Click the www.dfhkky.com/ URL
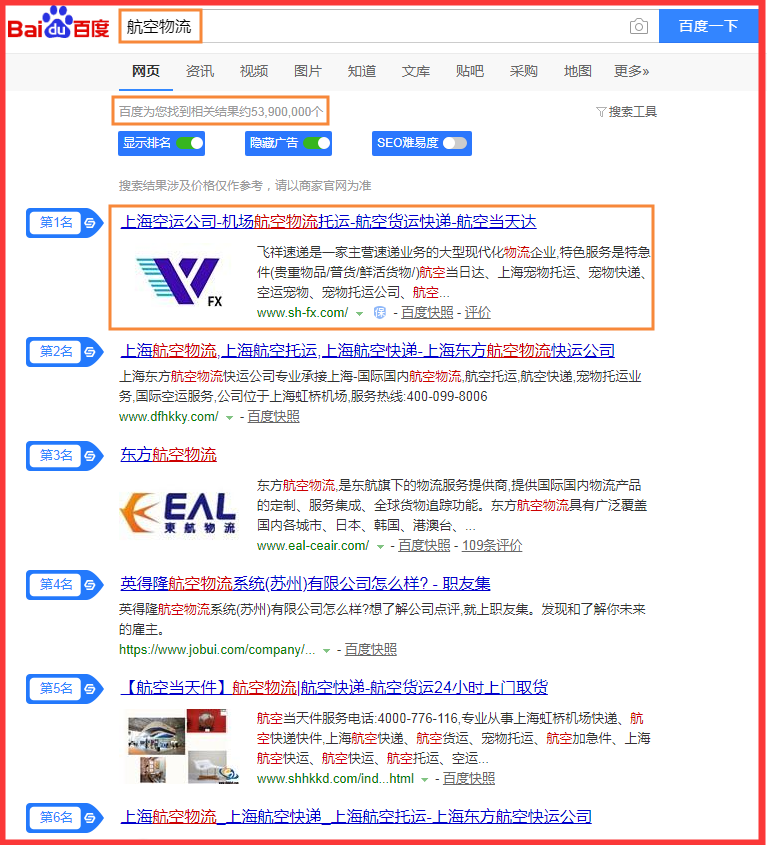Viewport: 767px width, 845px height. coord(169,417)
